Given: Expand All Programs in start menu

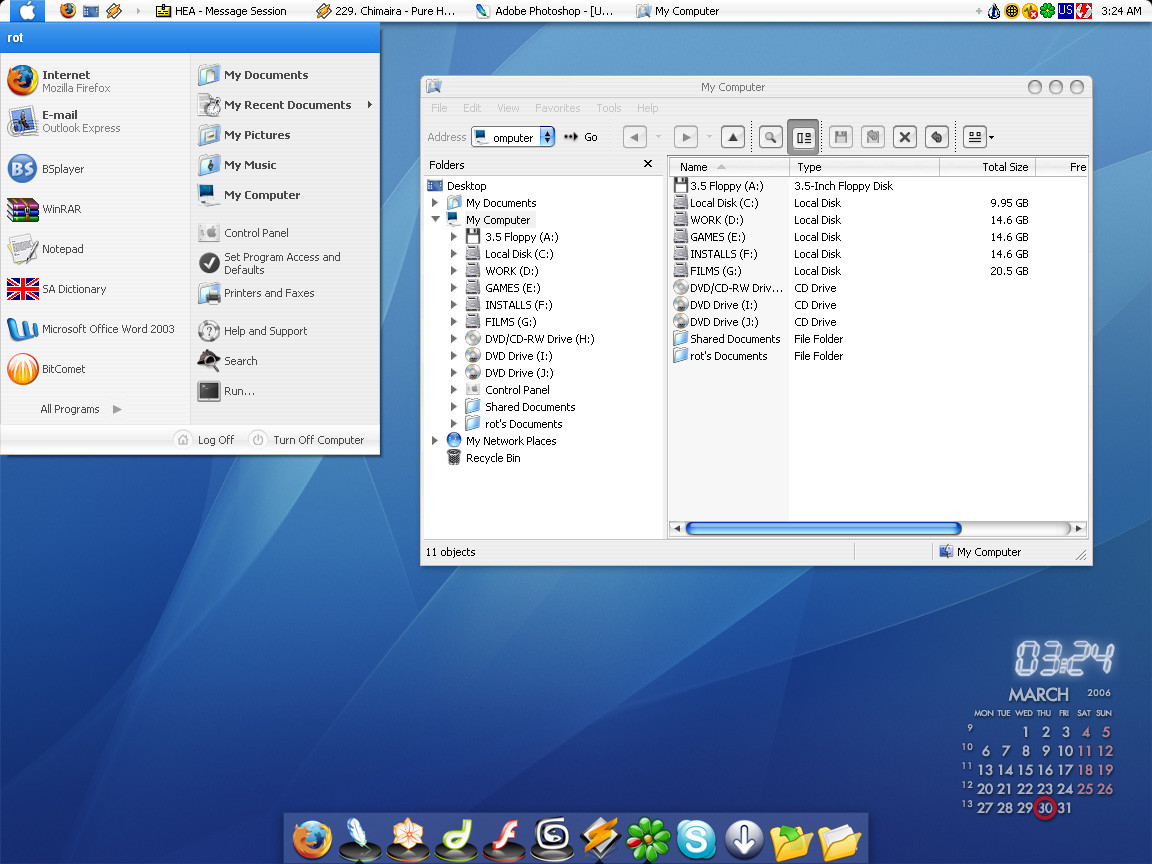Looking at the screenshot, I should (x=81, y=409).
